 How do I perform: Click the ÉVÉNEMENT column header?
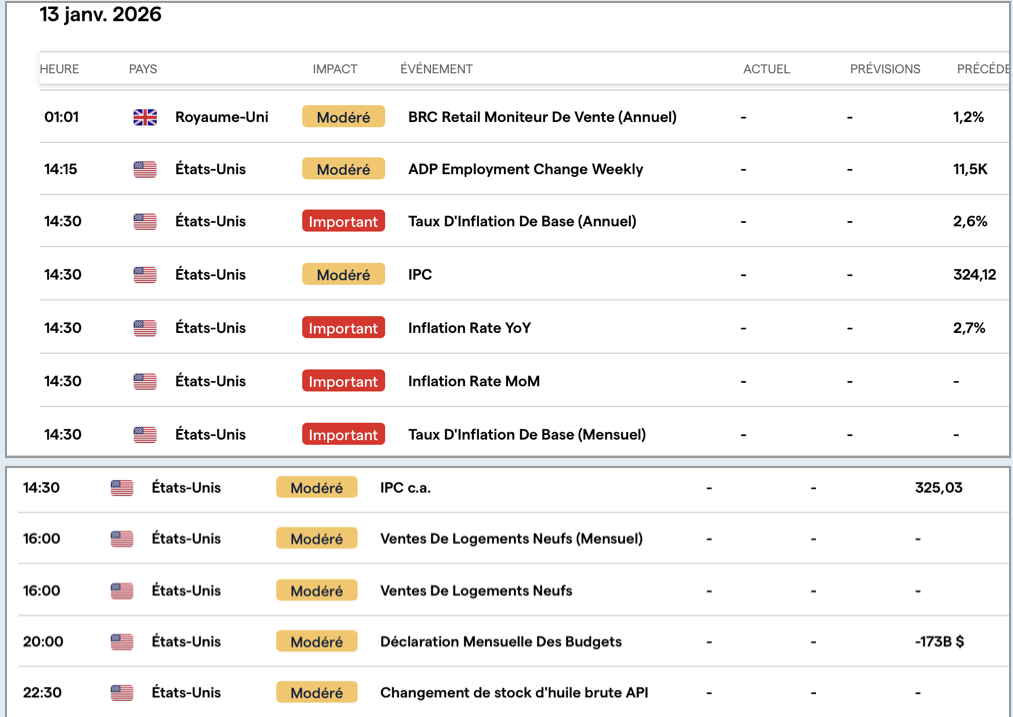click(x=436, y=69)
